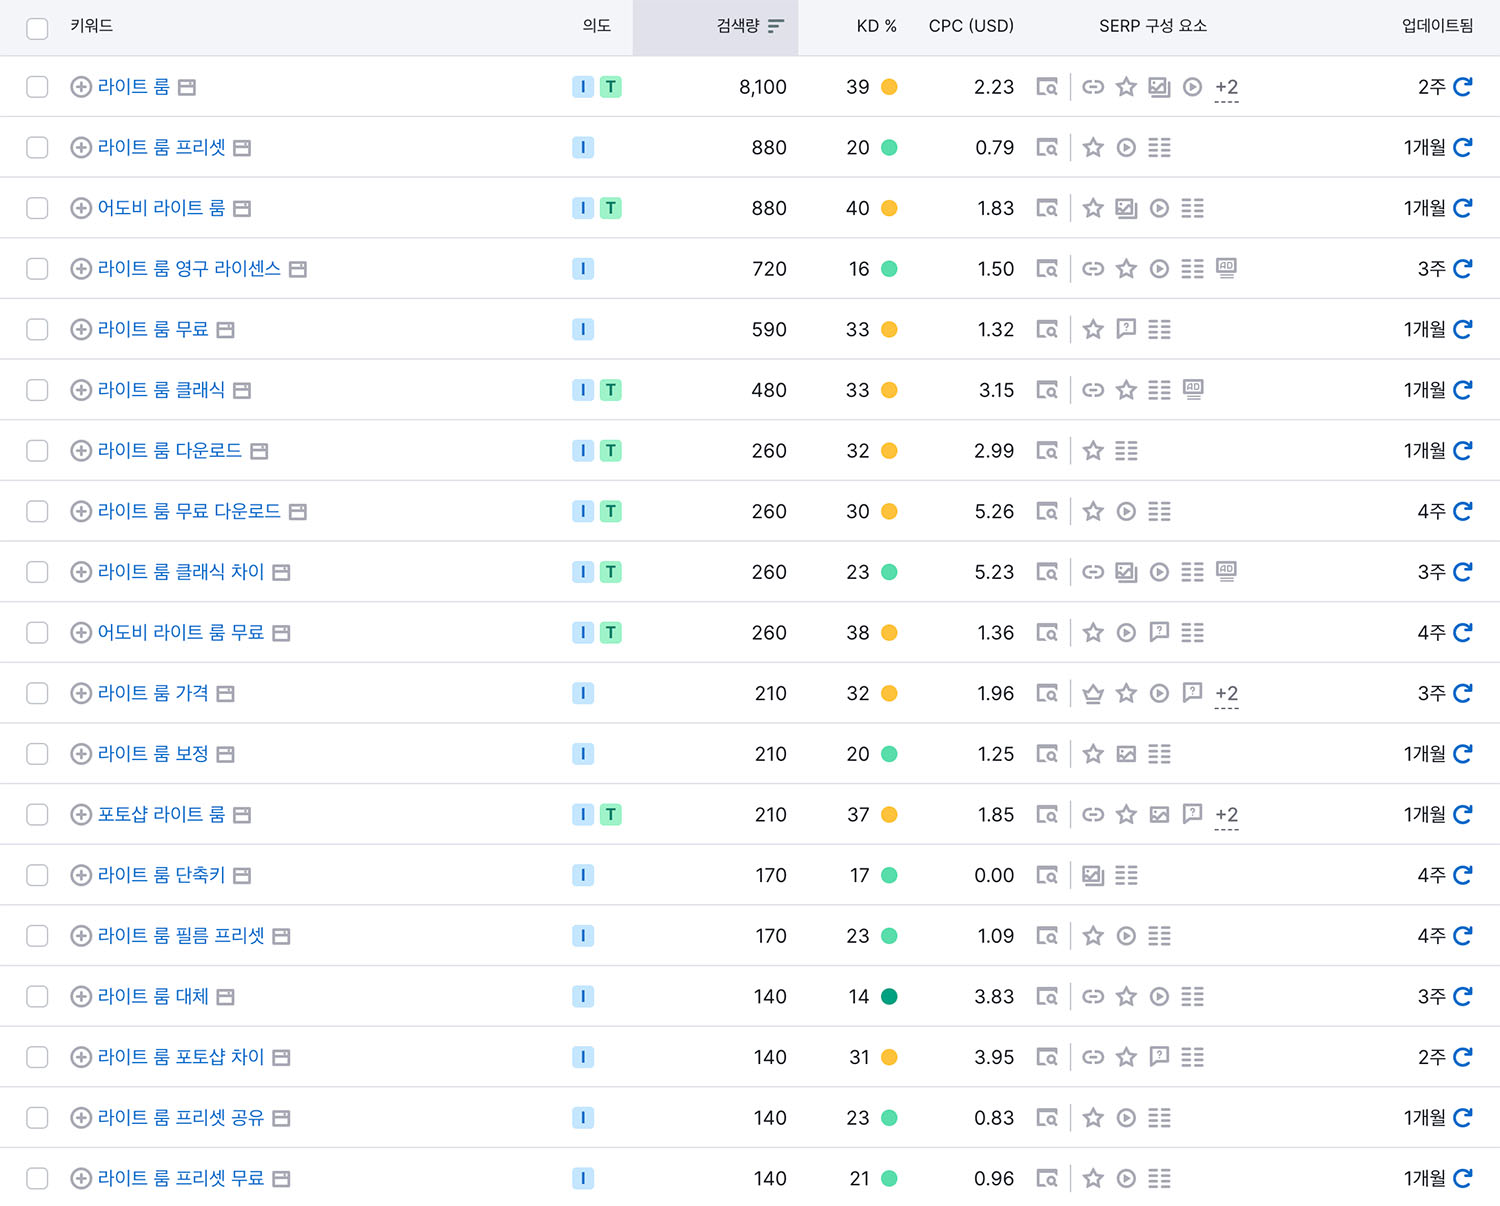
Task: Click the plus icon for 라이트 룸 다운로드
Action: 81,451
